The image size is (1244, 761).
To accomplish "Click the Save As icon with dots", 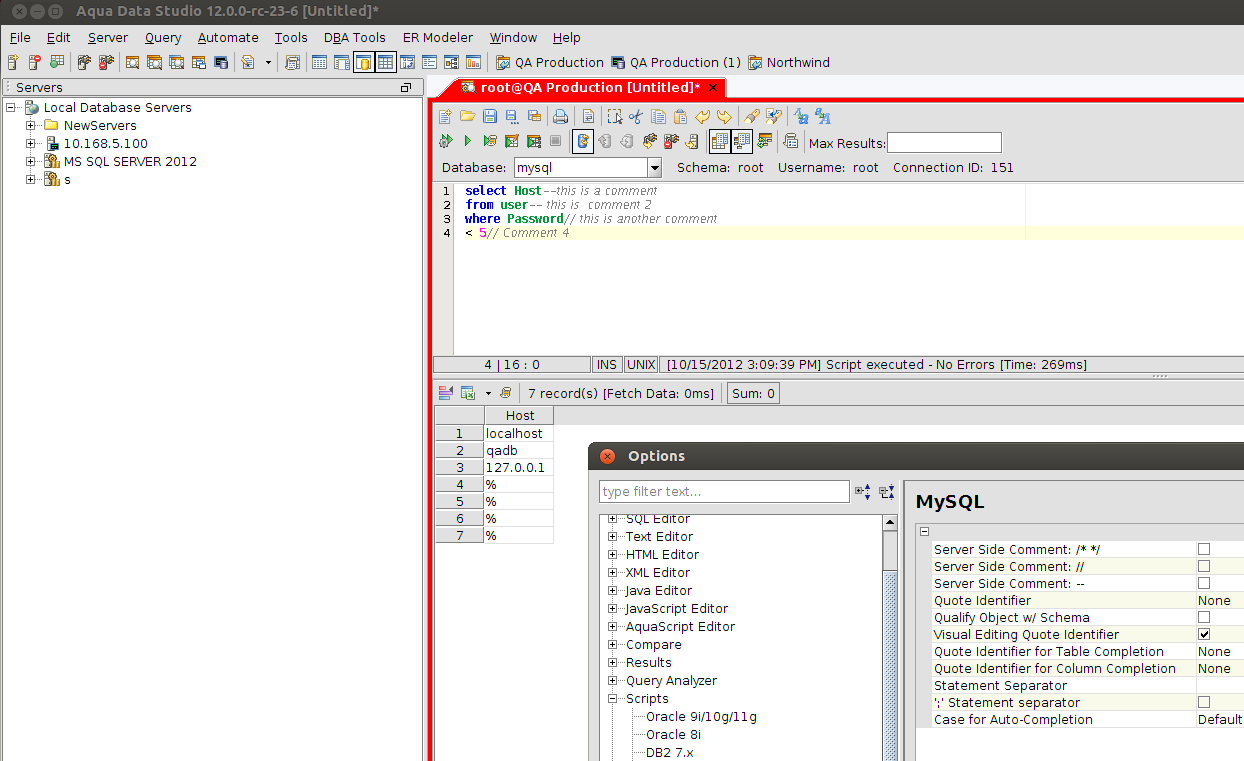I will click(512, 117).
